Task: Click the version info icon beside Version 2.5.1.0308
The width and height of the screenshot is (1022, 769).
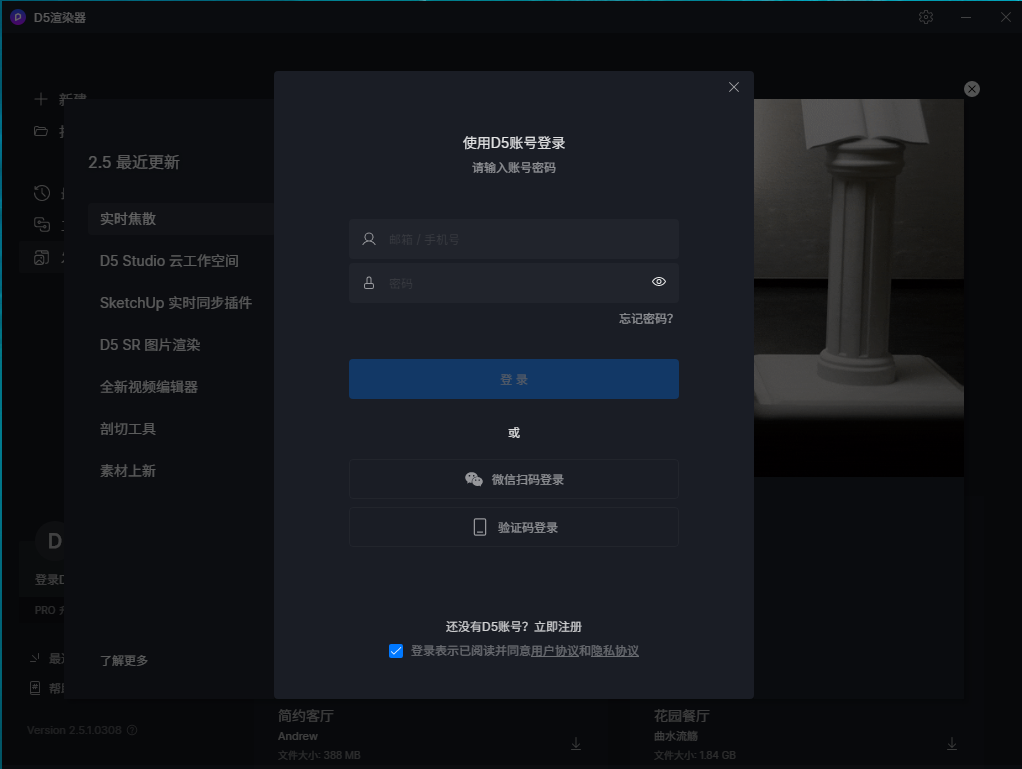Action: tap(132, 730)
